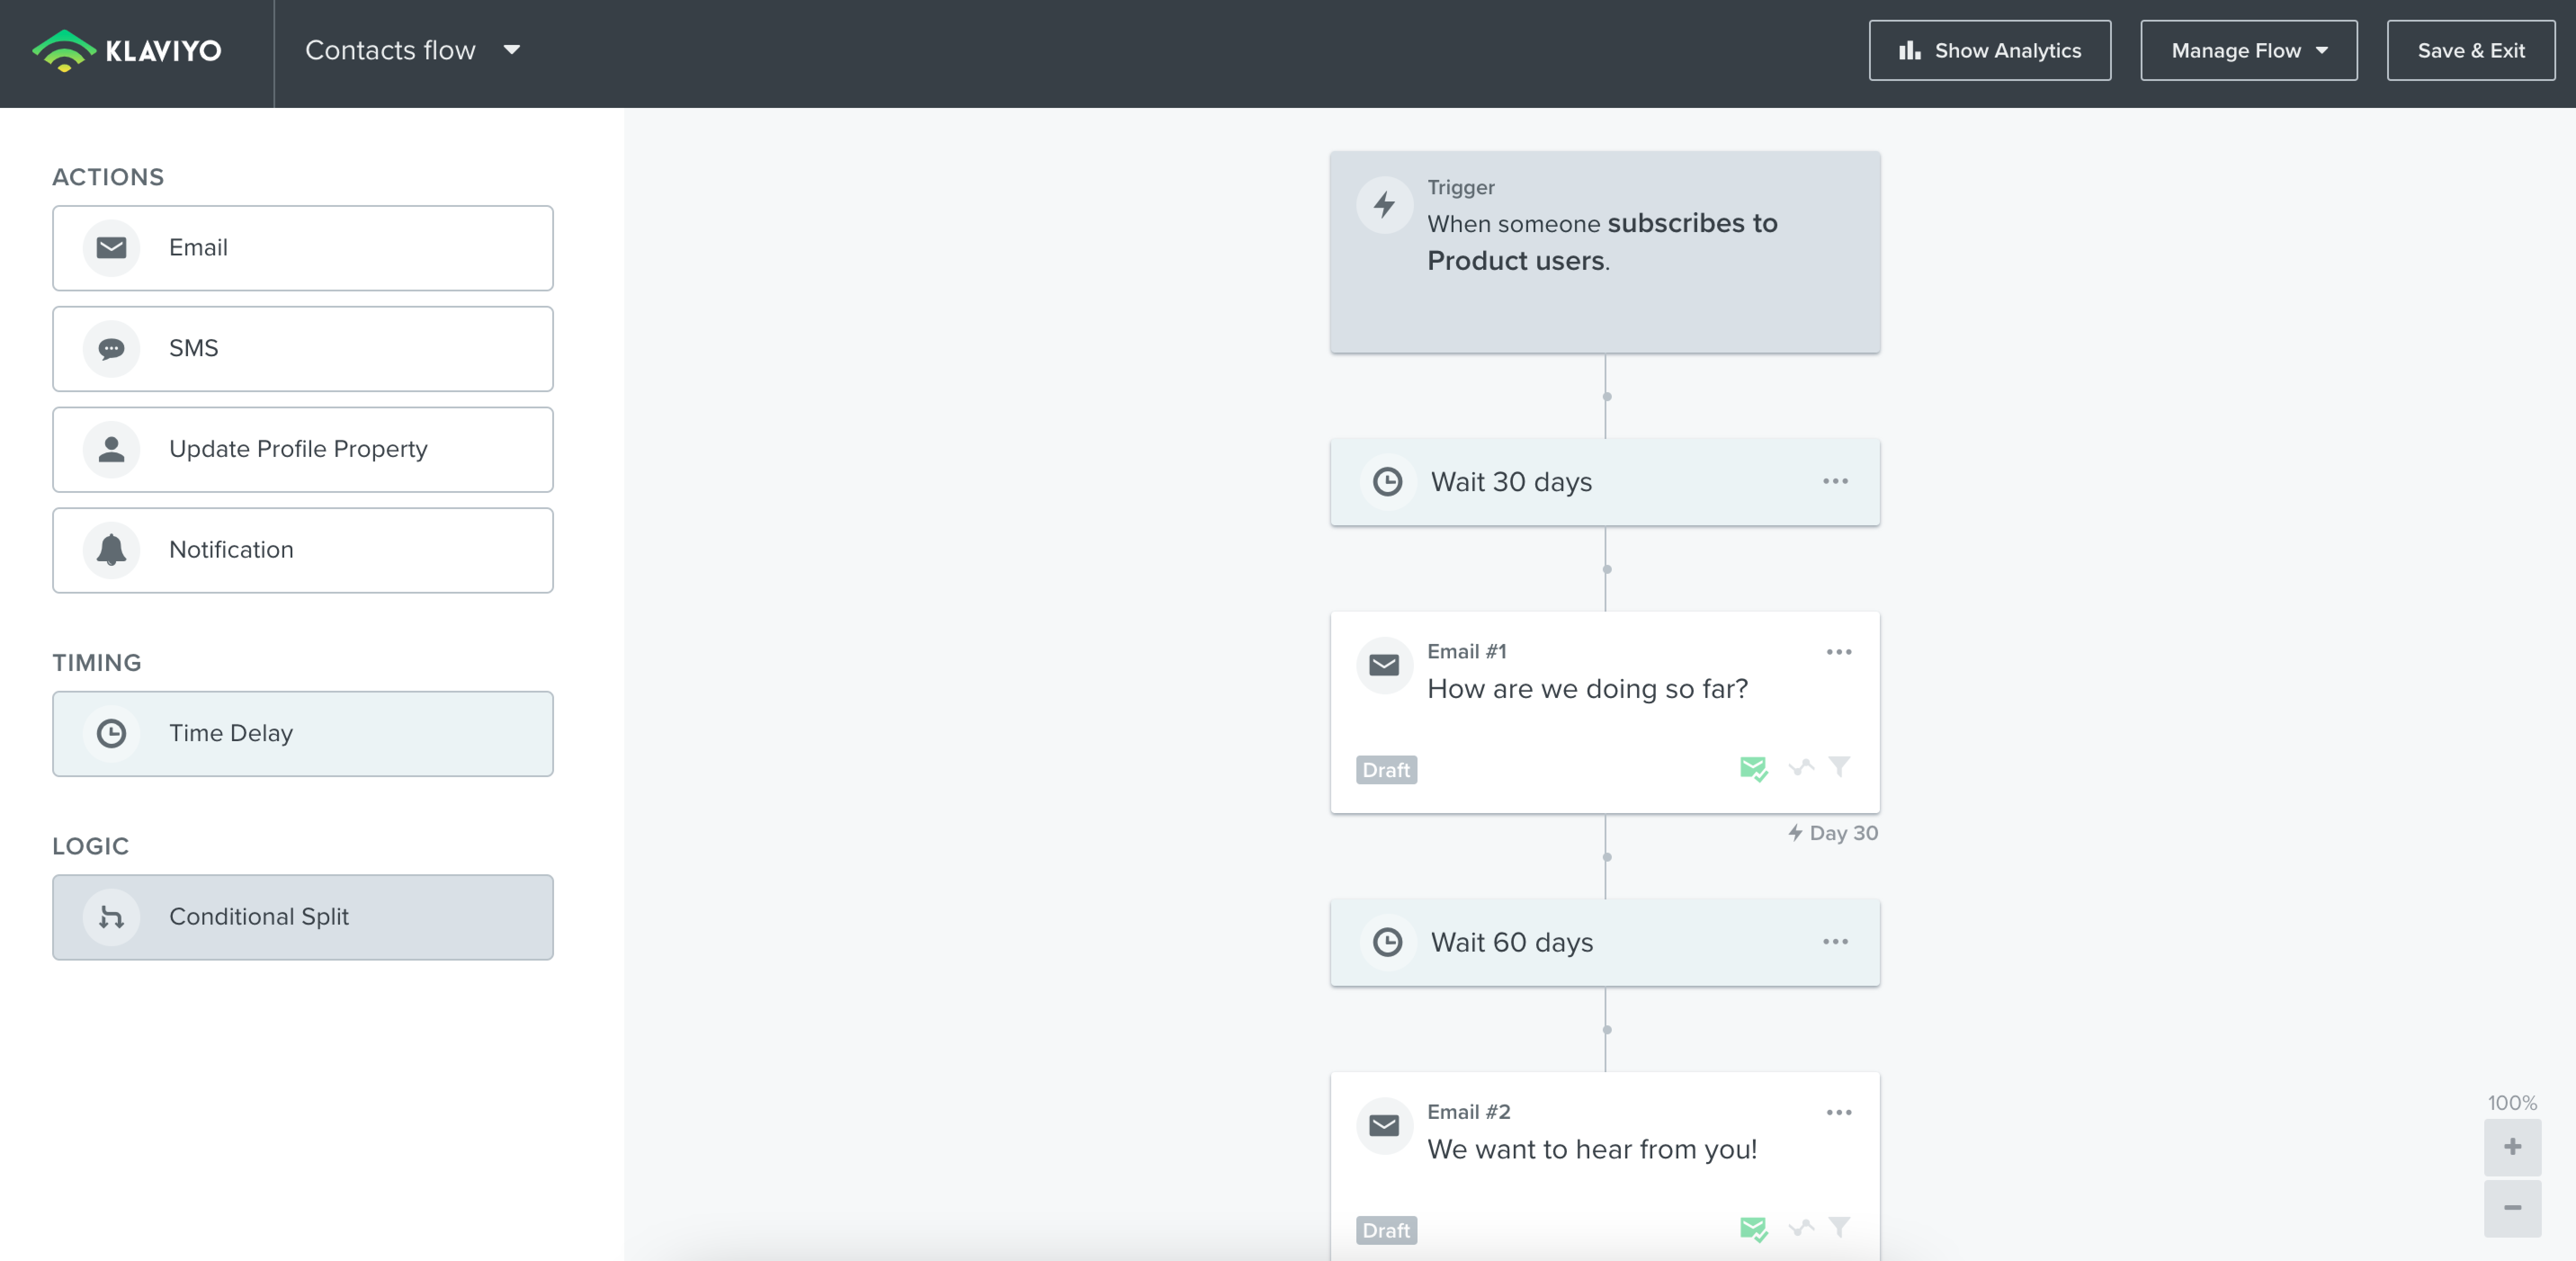Viewport: 2576px width, 1261px height.
Task: Click the Time Delay label
Action: [231, 733]
